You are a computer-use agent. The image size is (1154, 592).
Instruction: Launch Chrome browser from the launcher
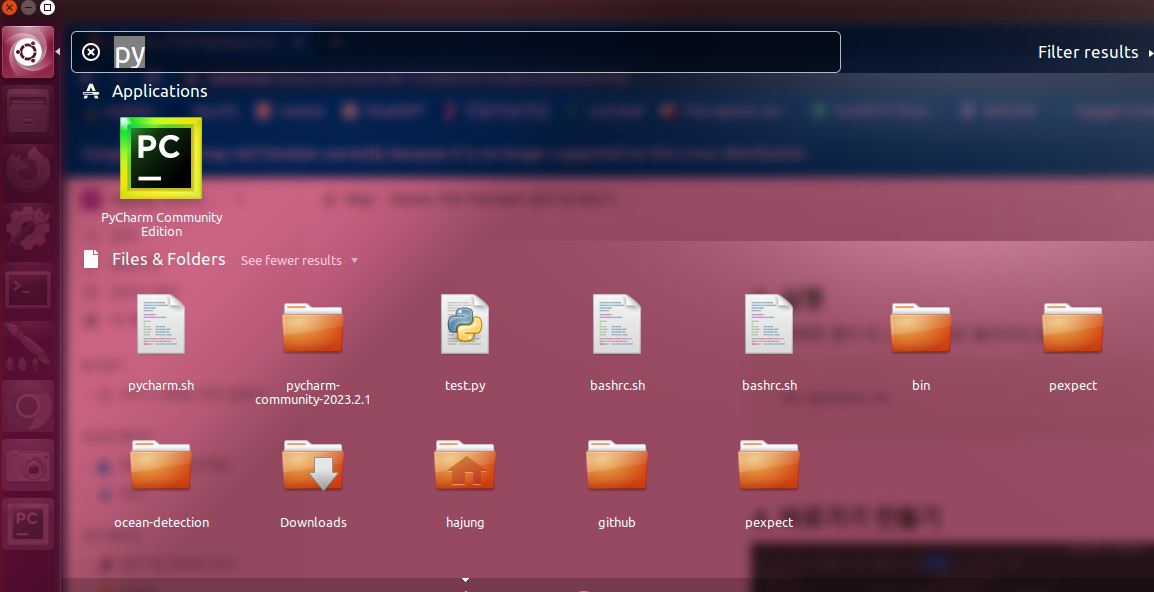28,406
